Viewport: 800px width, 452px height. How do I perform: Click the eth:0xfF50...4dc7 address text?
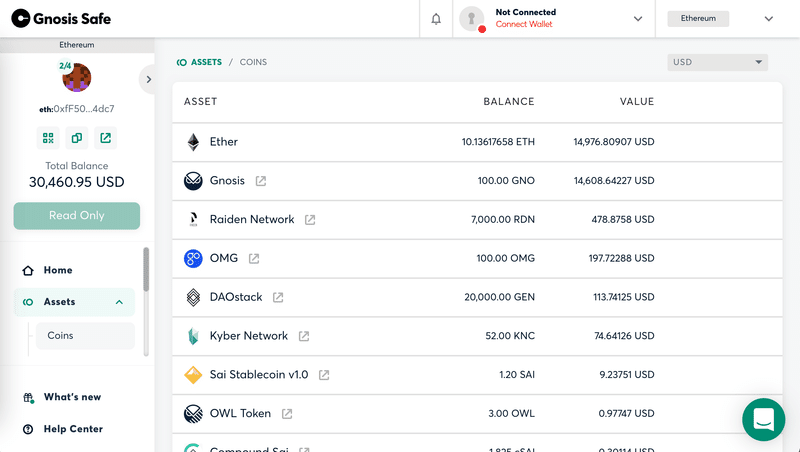pyautogui.click(x=77, y=109)
